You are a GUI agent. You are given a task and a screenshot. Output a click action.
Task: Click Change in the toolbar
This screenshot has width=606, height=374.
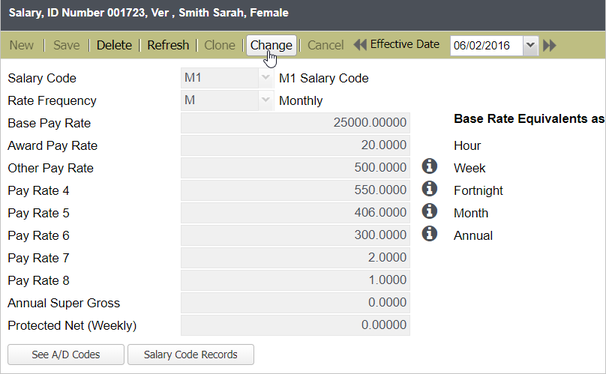271,45
